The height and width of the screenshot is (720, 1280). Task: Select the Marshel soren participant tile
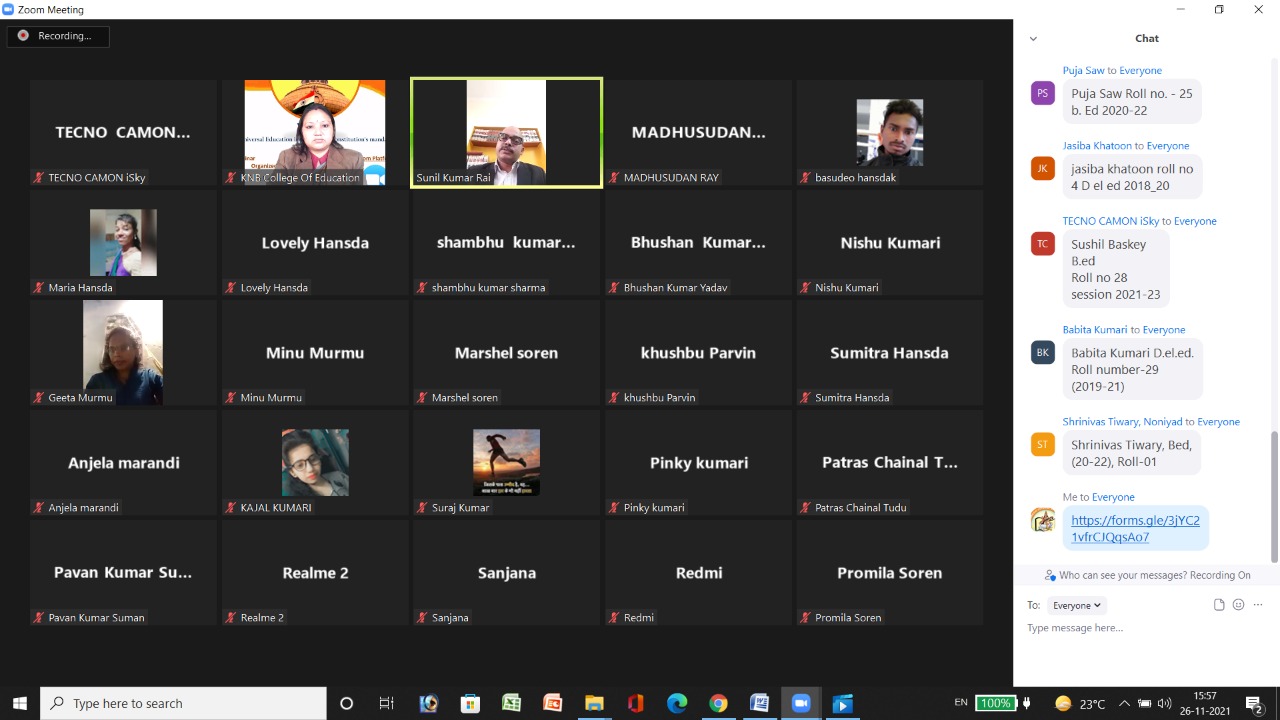click(506, 352)
